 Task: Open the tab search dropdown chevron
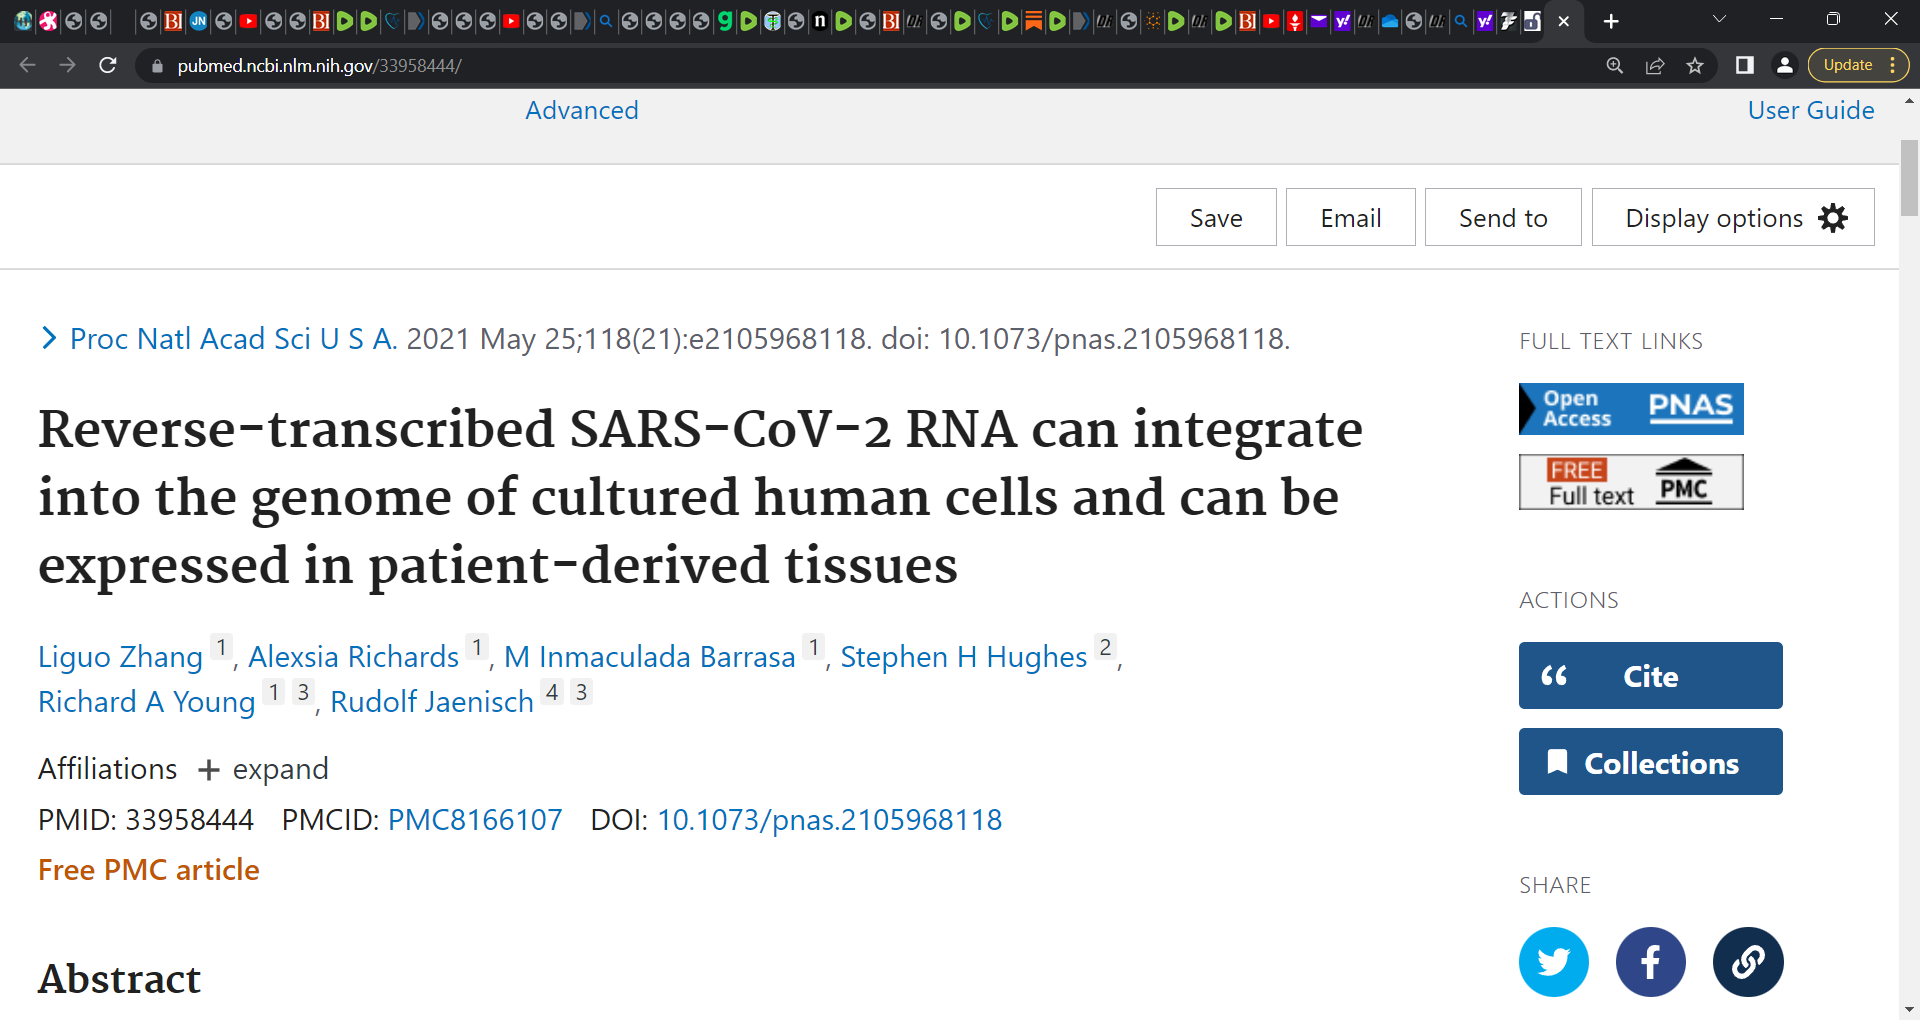[1719, 19]
